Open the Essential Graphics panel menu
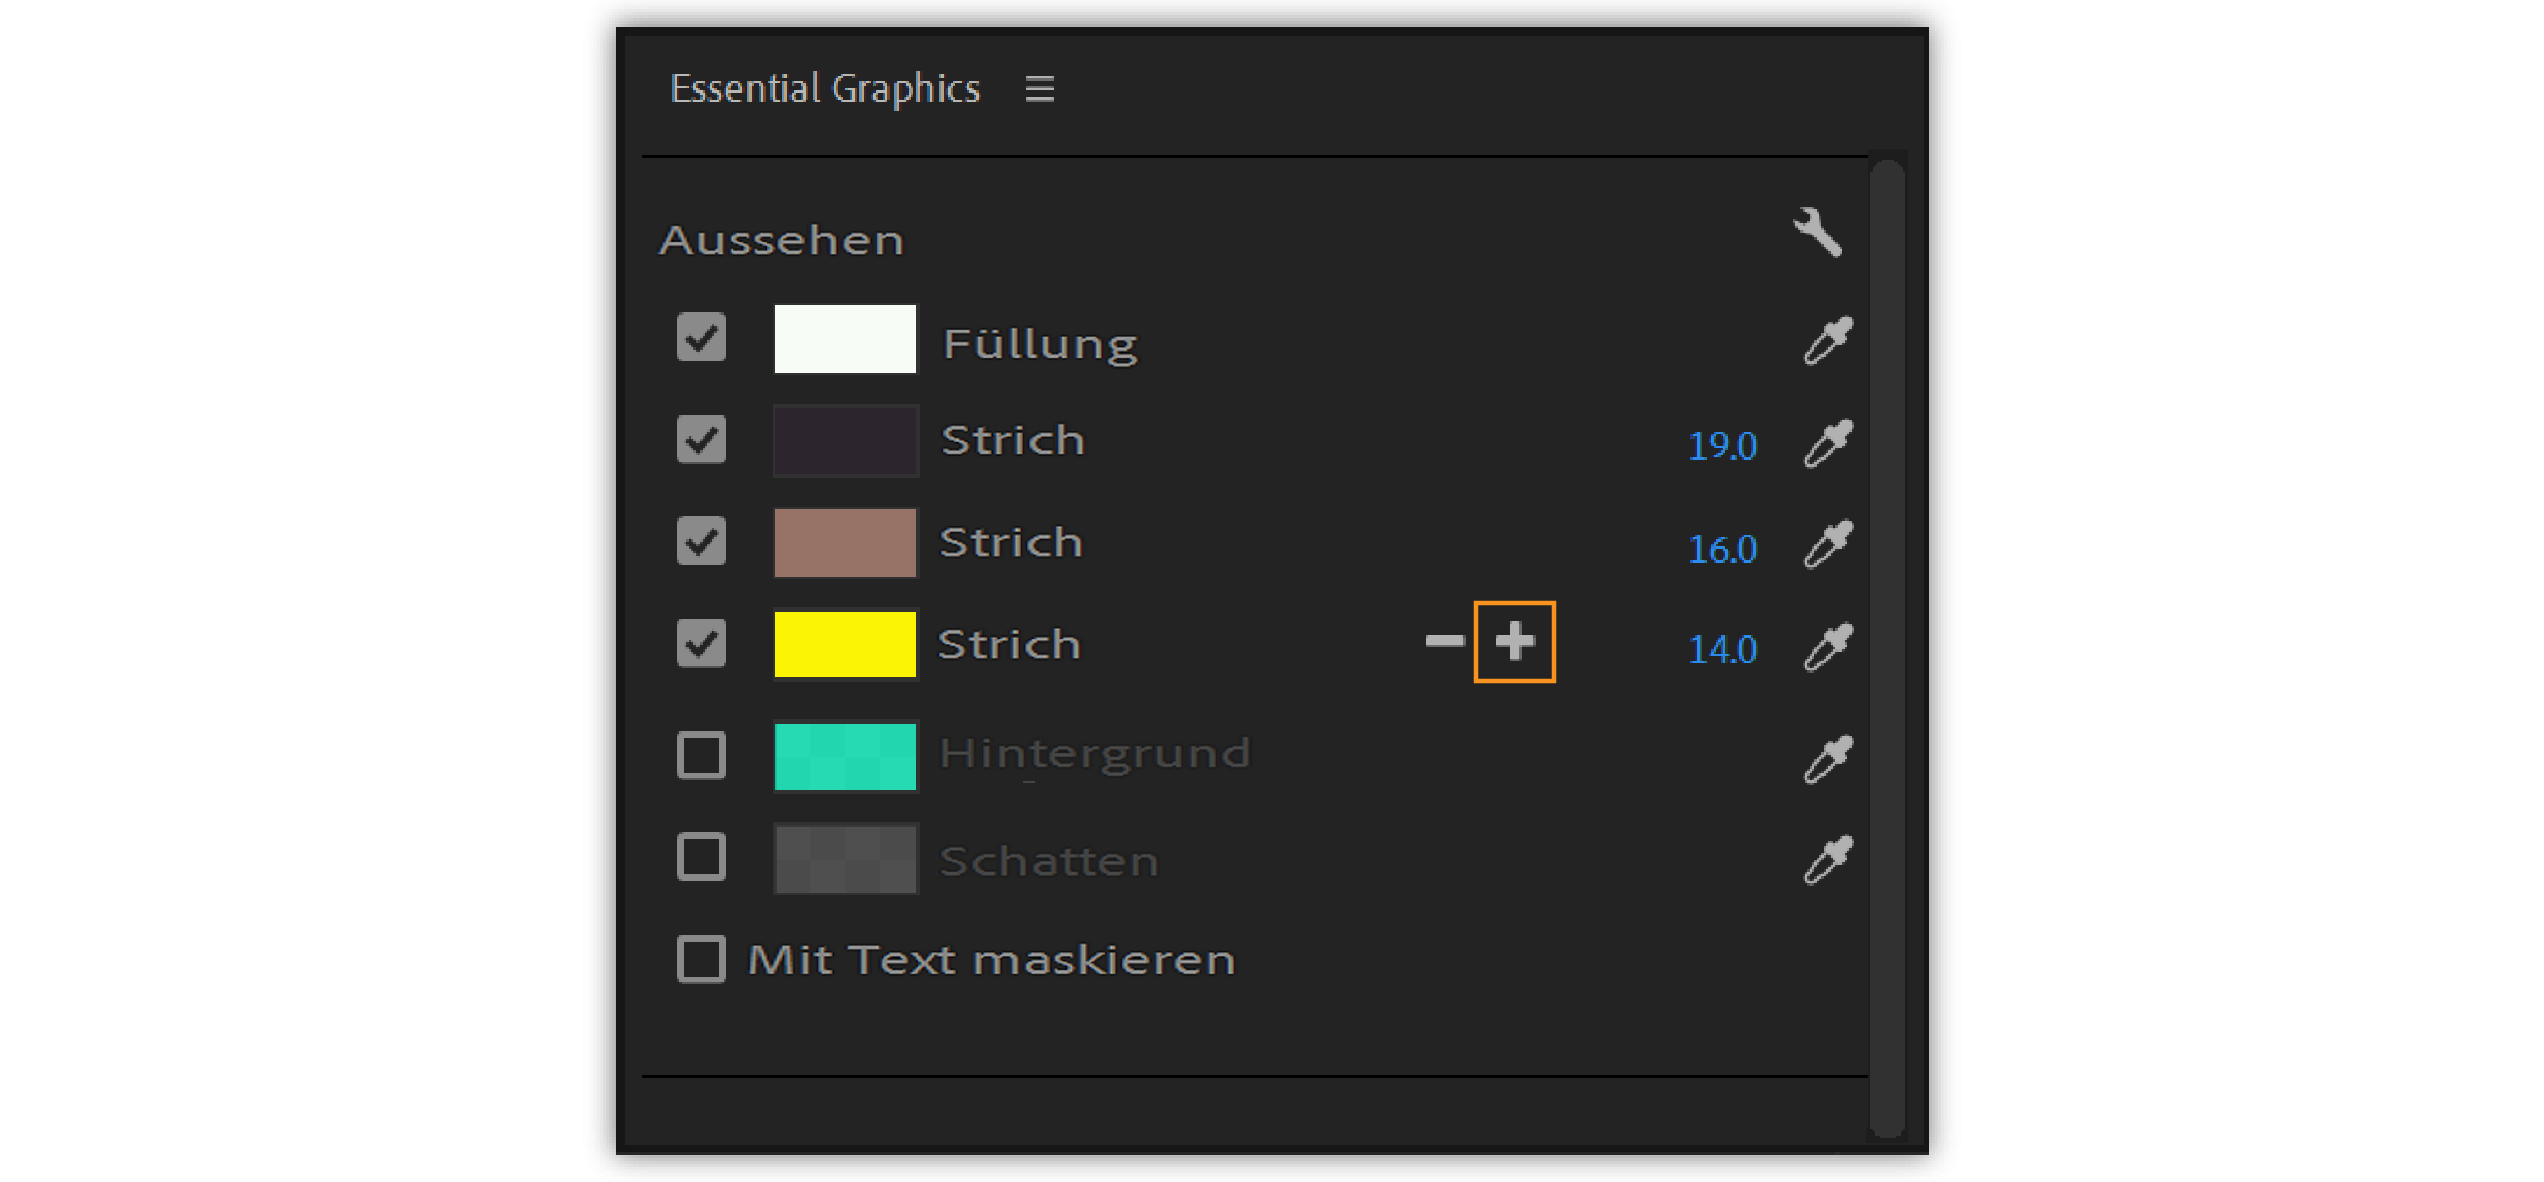 click(1039, 89)
